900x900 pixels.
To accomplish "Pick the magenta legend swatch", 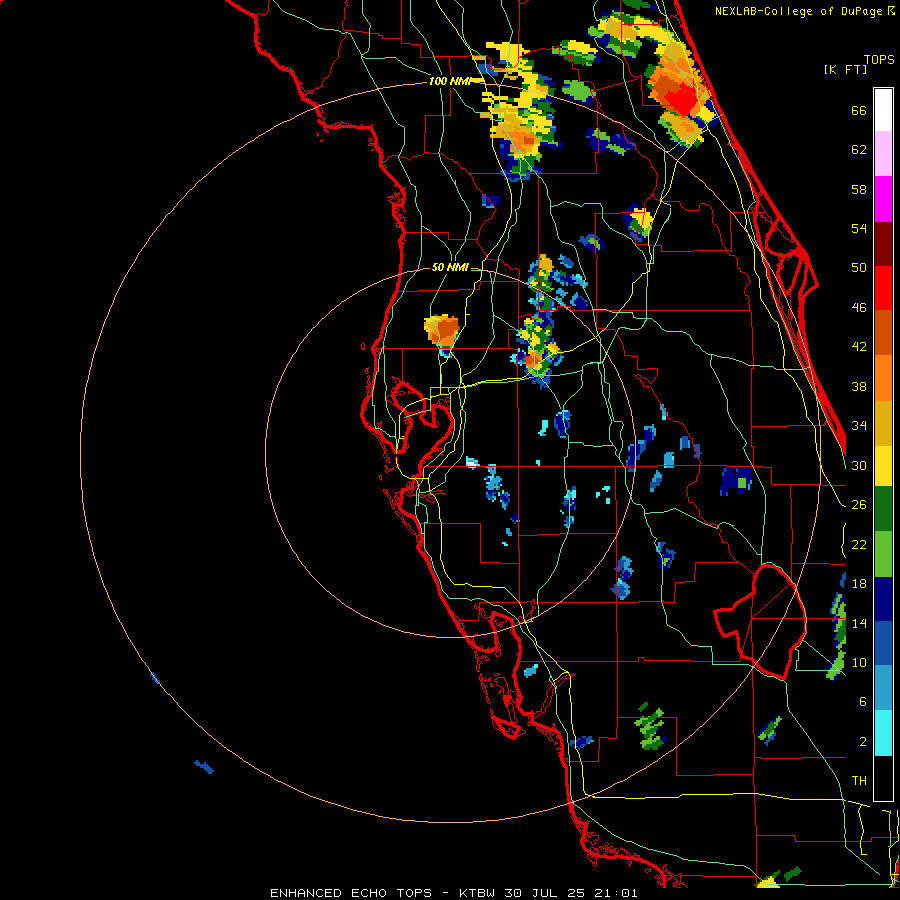I will (883, 199).
